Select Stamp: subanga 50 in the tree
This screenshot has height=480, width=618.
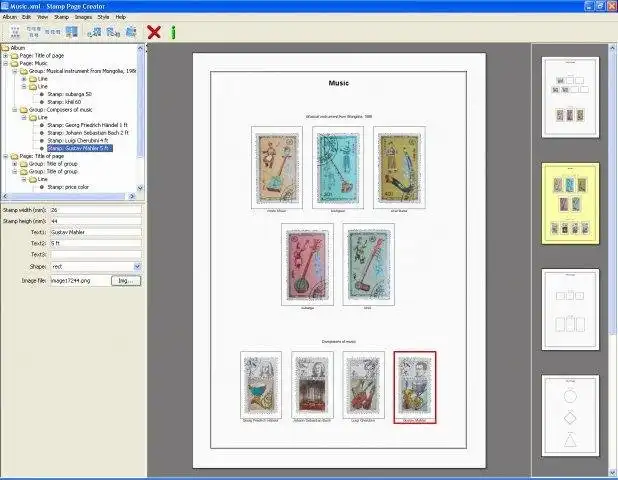[x=69, y=95]
